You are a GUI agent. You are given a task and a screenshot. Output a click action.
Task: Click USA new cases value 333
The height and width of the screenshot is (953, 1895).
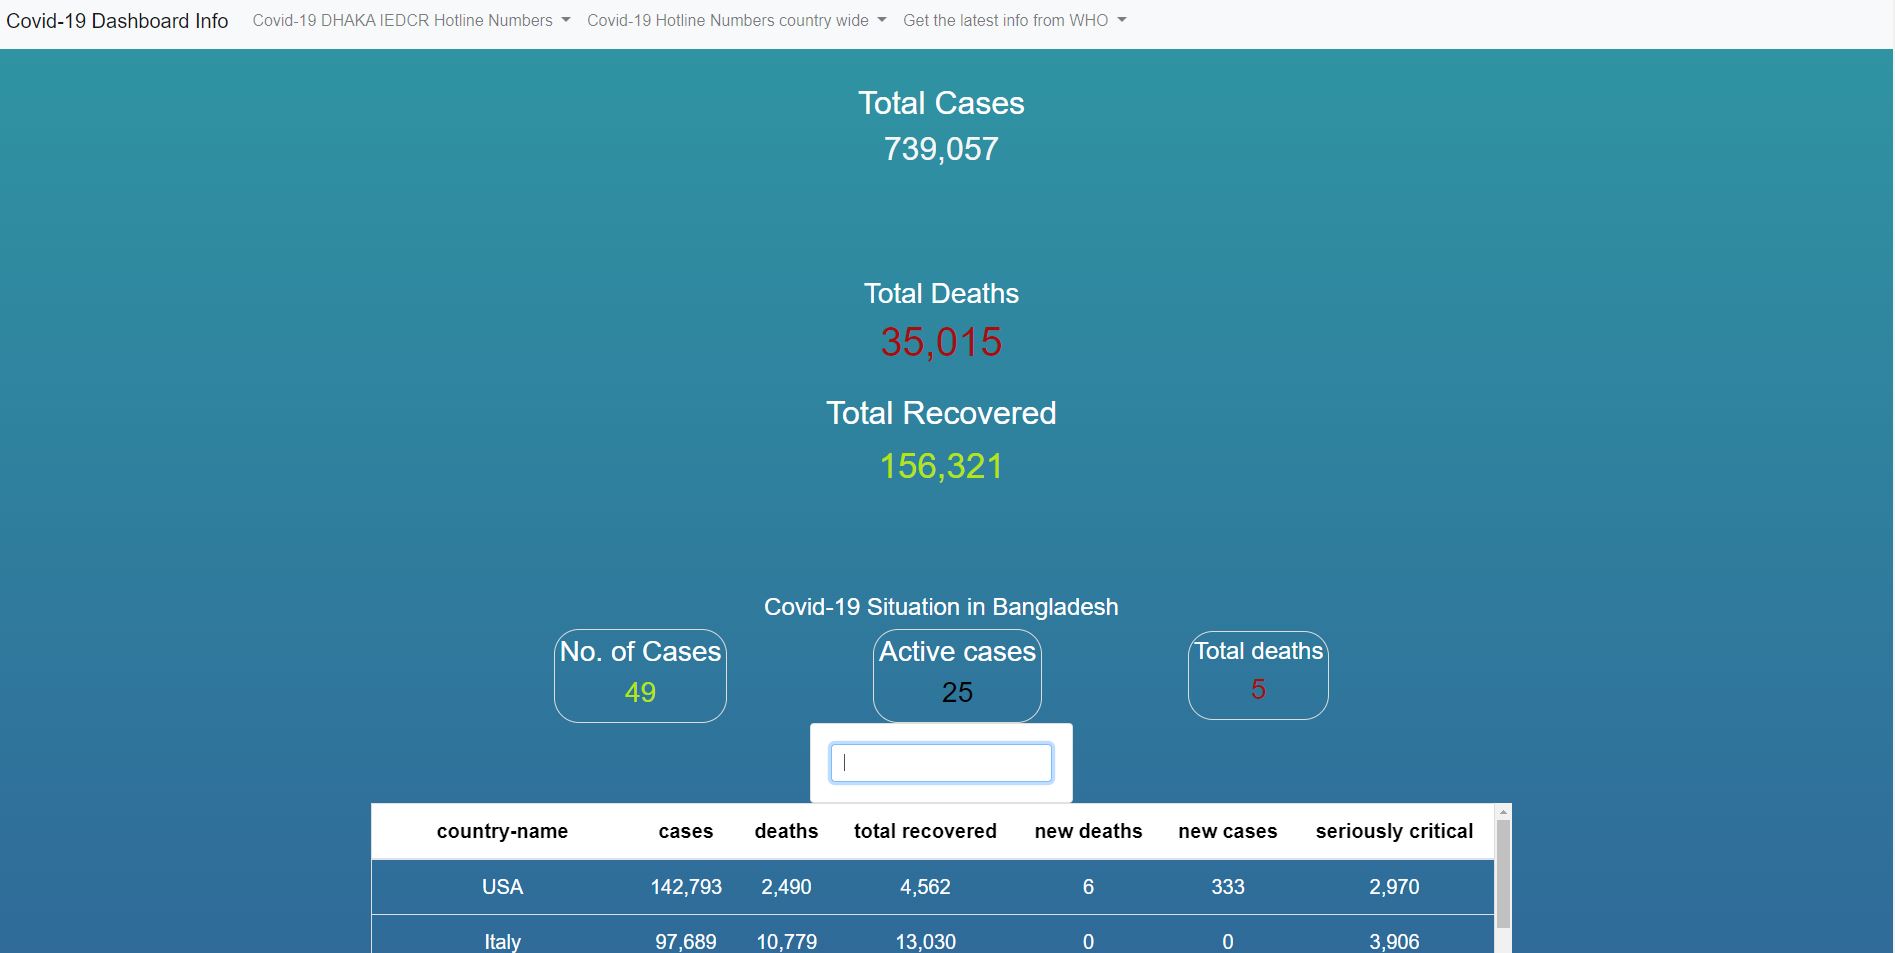click(x=1228, y=887)
